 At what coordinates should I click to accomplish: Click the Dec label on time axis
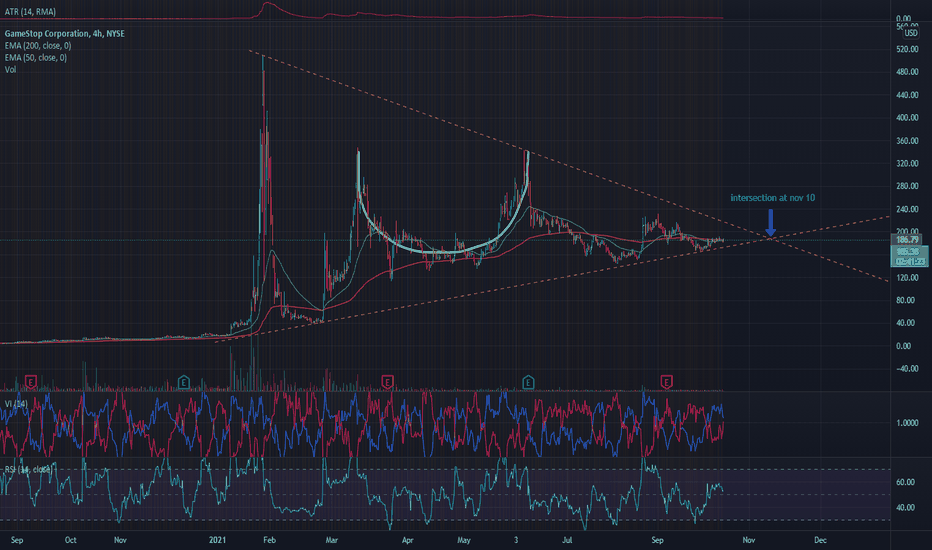click(820, 540)
